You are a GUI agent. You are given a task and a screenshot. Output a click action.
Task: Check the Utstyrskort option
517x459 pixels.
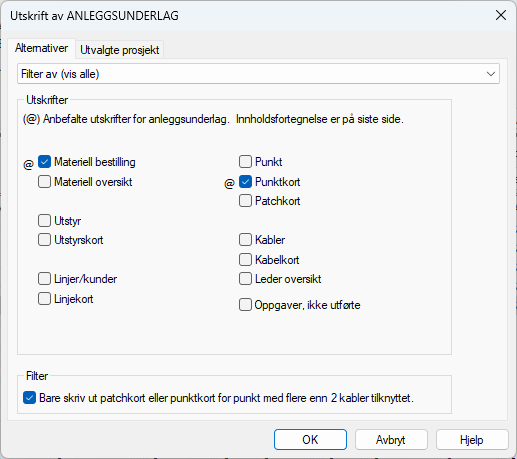44,240
